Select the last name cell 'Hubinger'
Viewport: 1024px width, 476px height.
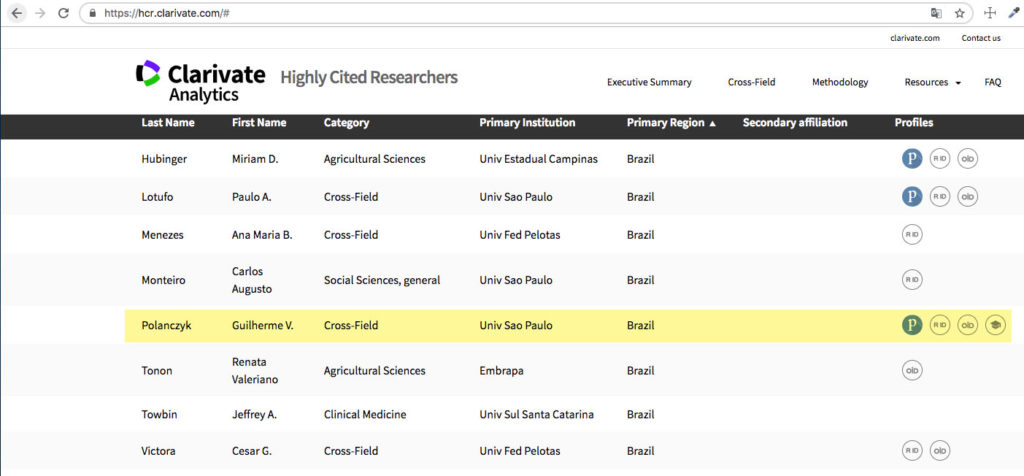(164, 159)
